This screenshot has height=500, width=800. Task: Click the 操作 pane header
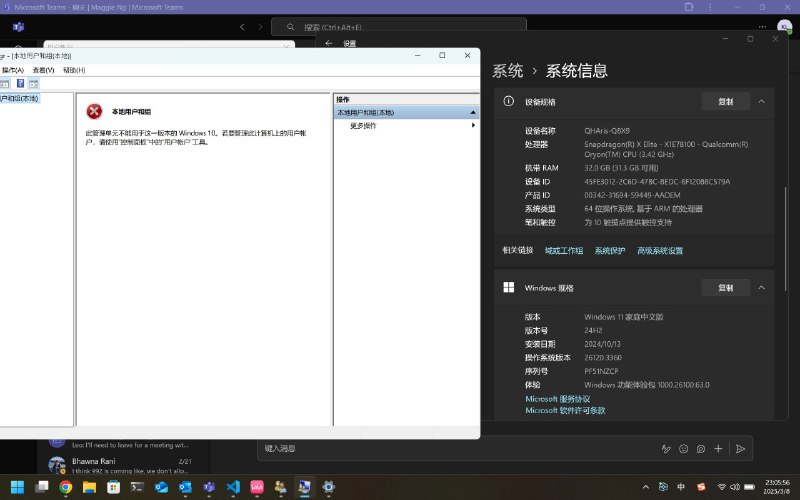pyautogui.click(x=406, y=99)
